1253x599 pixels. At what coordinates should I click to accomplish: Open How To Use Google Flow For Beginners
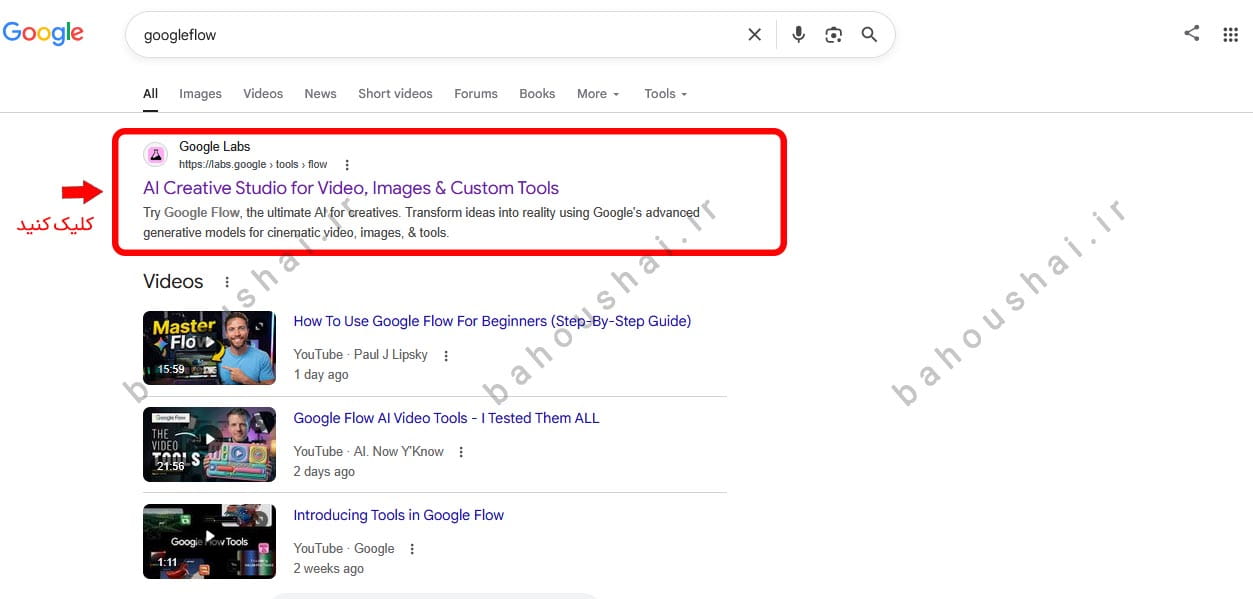point(492,321)
